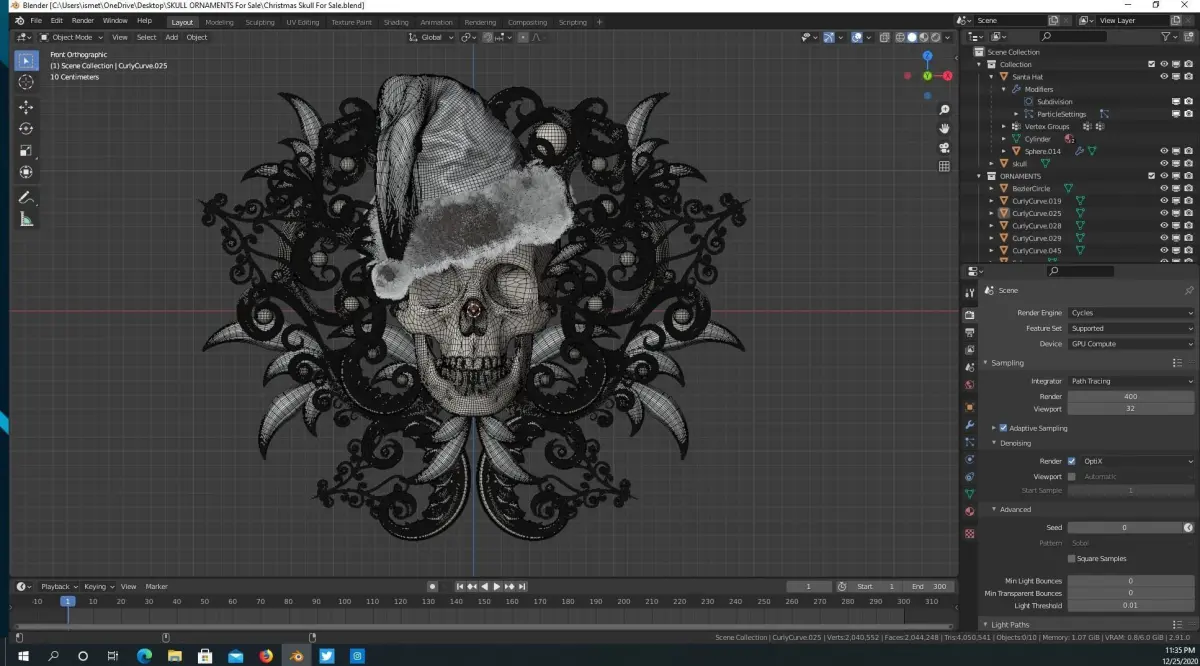Viewport: 1200px width, 666px height.
Task: Activate the Transform tool
Action: click(x=26, y=172)
